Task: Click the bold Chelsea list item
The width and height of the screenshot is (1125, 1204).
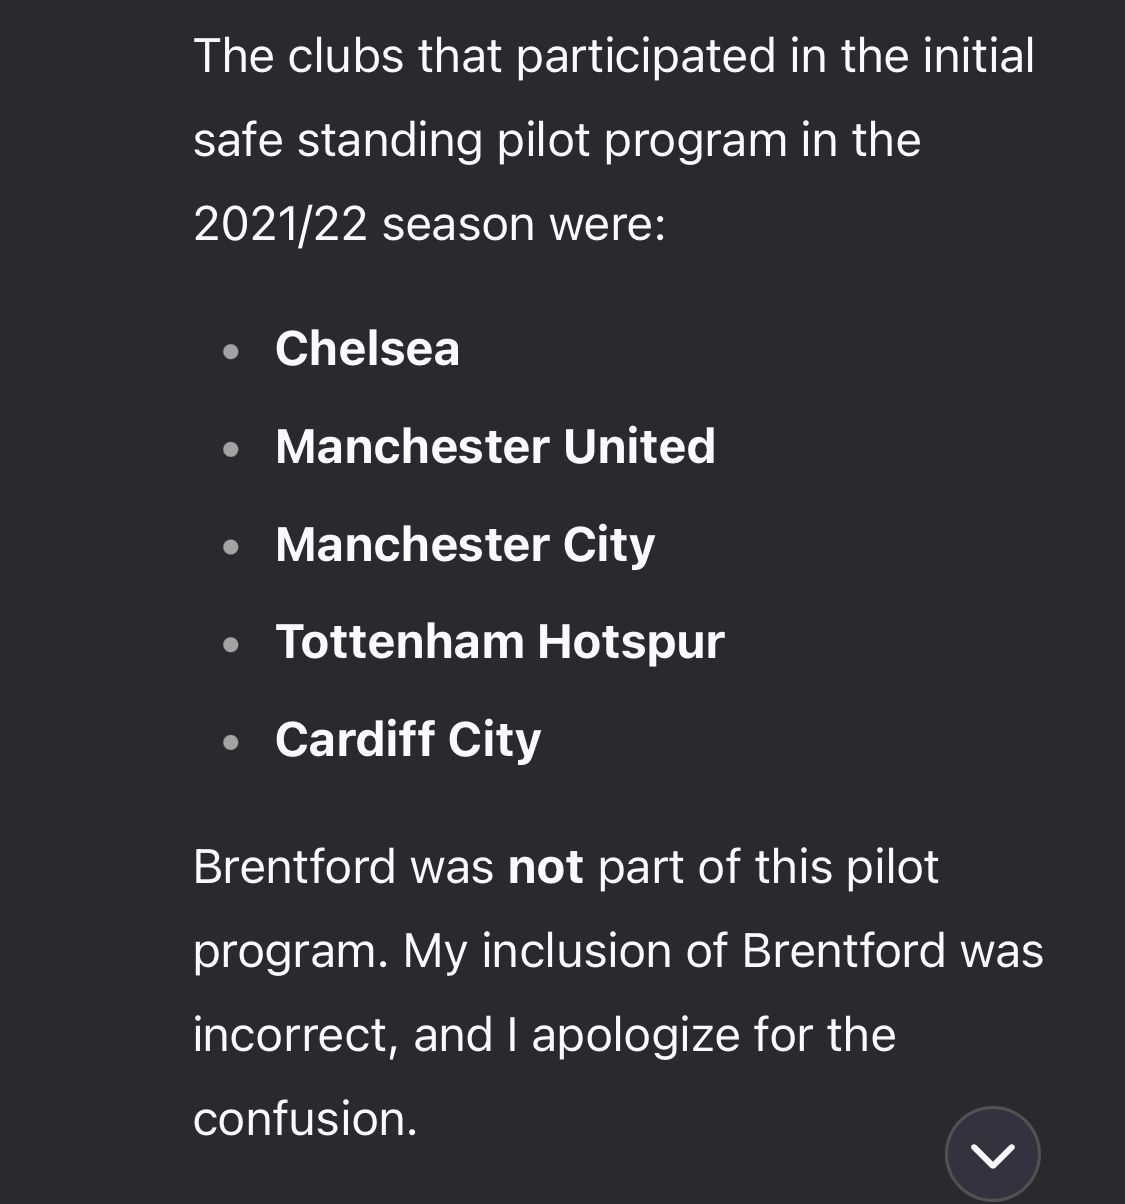Action: [367, 349]
